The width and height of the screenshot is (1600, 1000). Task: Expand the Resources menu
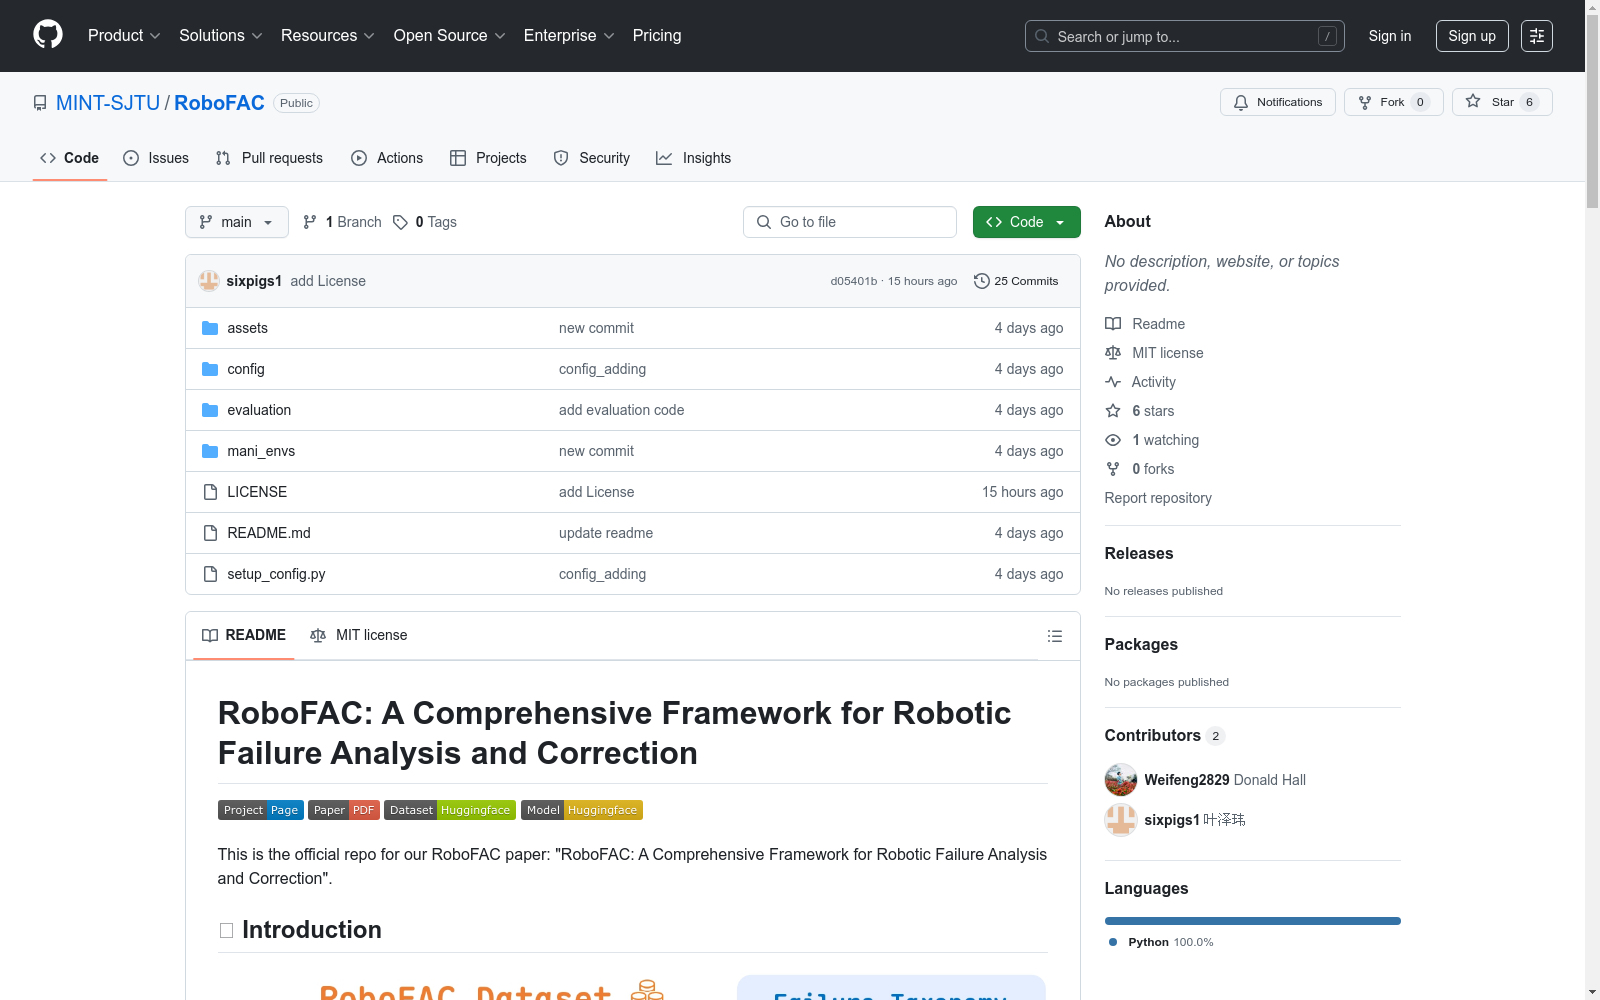point(328,36)
